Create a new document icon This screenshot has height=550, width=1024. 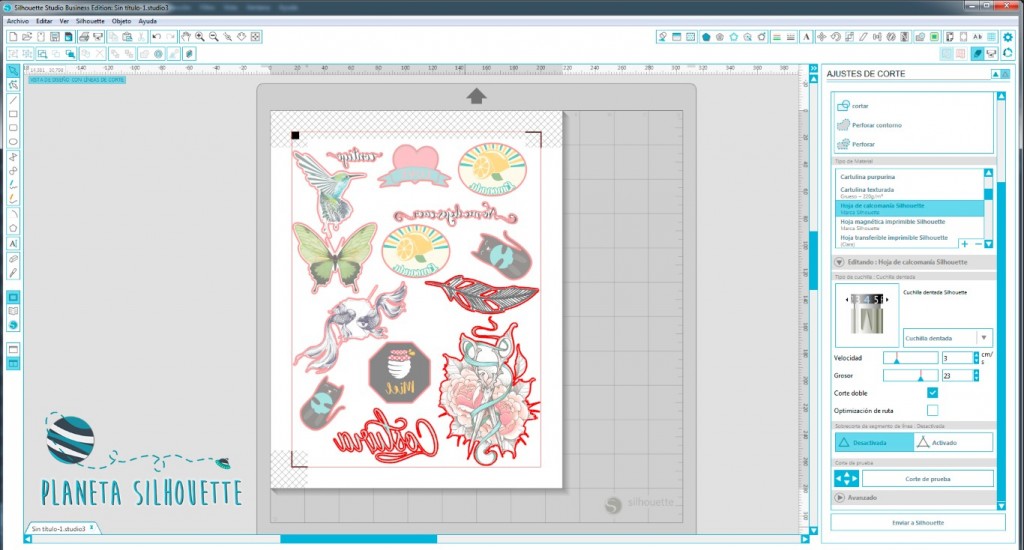[12, 37]
